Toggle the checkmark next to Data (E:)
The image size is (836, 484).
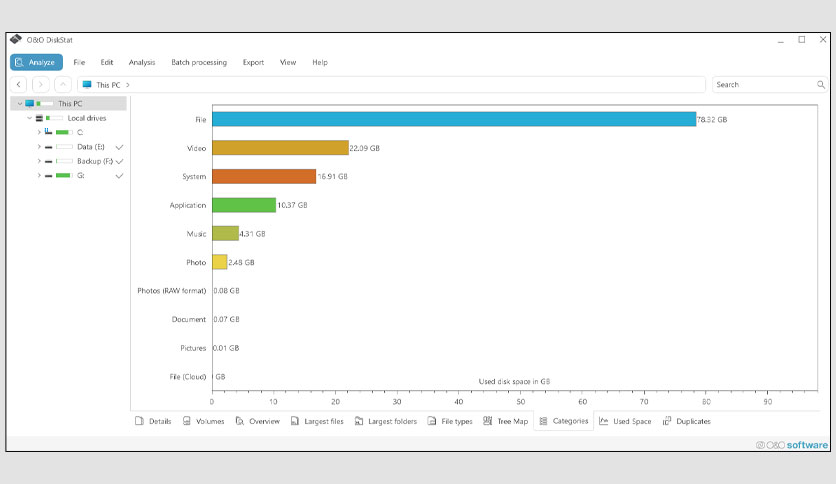tap(119, 147)
